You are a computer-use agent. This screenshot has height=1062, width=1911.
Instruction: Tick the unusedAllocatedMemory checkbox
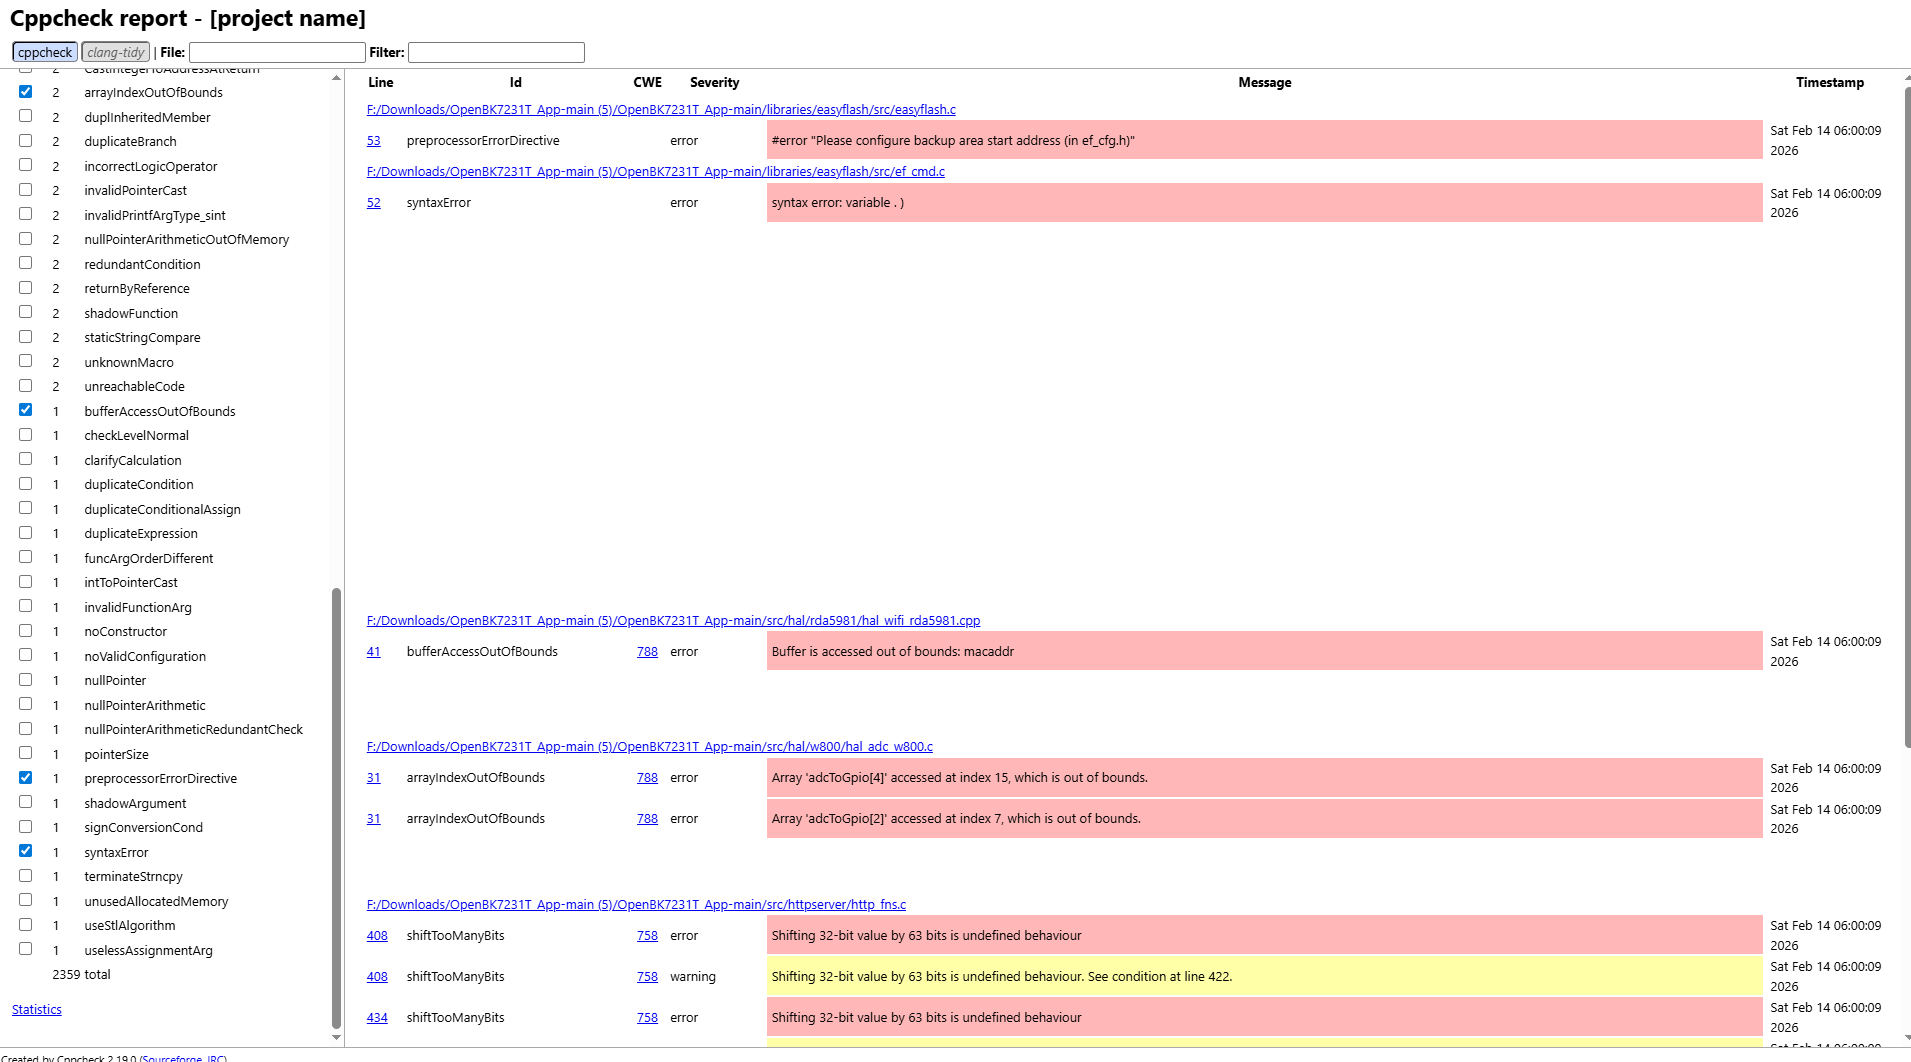point(26,900)
